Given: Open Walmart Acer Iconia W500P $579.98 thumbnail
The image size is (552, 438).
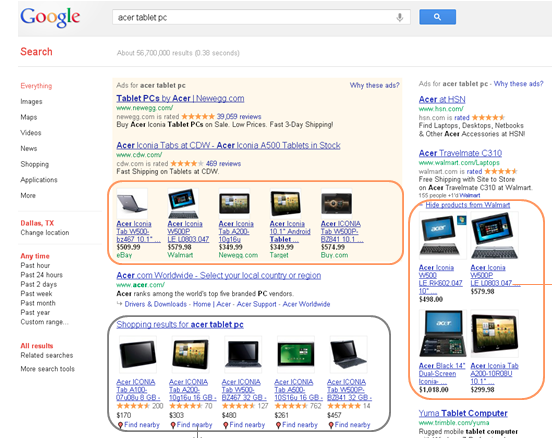Looking at the screenshot, I should point(183,204).
